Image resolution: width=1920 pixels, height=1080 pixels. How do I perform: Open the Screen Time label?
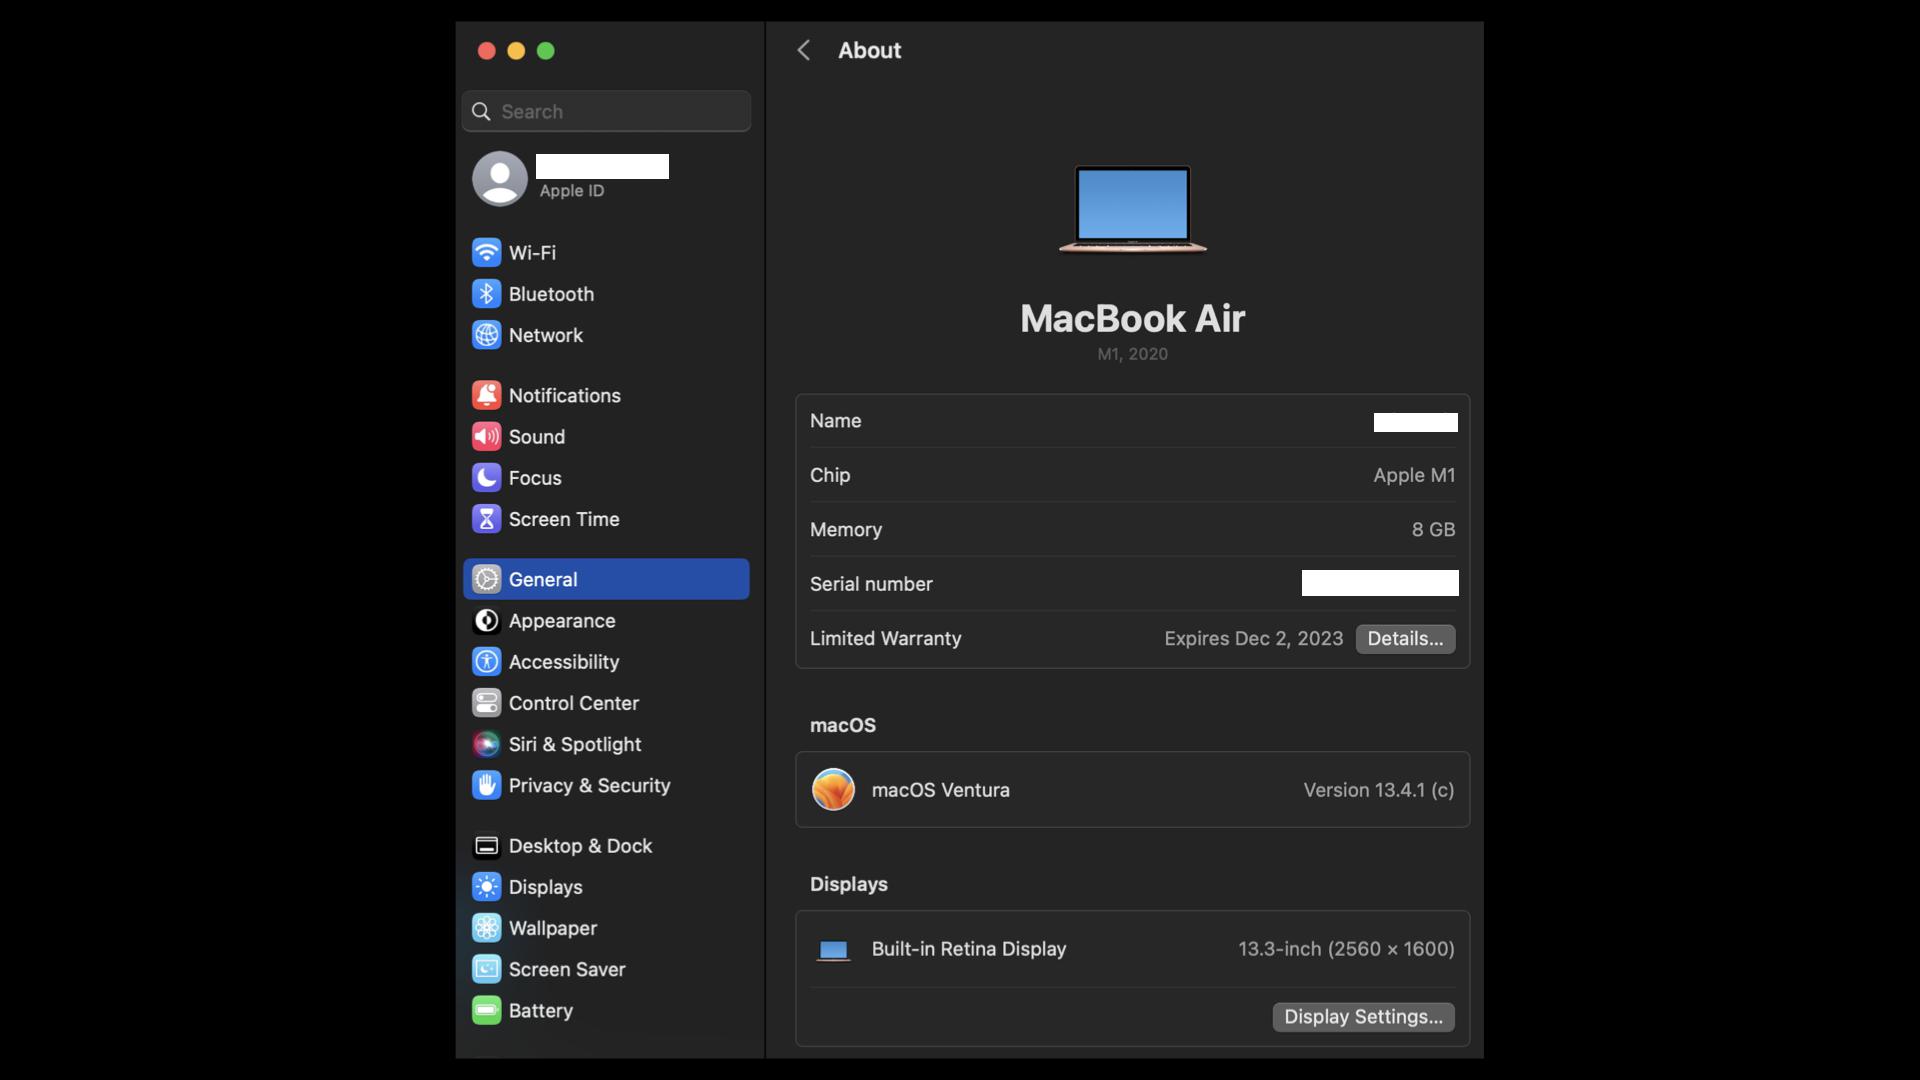click(564, 519)
